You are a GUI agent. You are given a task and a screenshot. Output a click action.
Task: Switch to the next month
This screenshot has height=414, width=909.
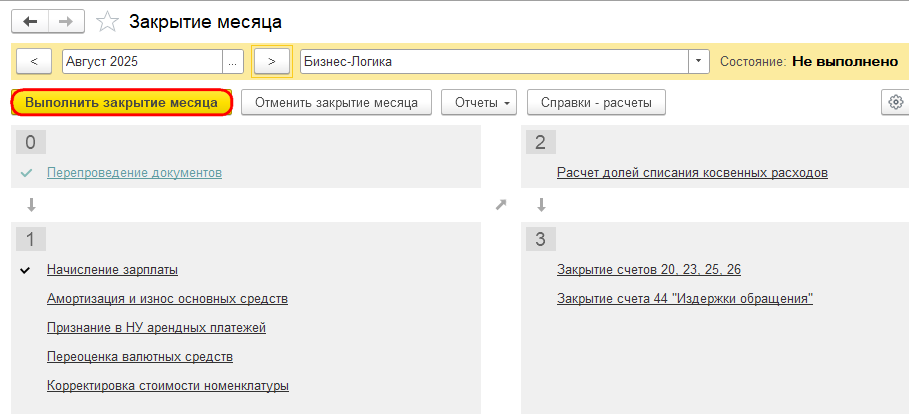click(x=272, y=61)
